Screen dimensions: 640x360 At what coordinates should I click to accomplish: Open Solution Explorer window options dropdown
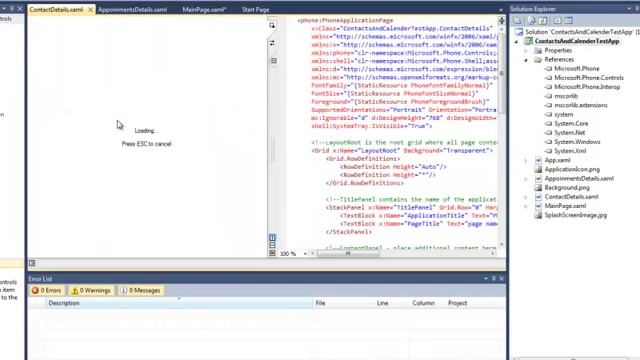629,9
